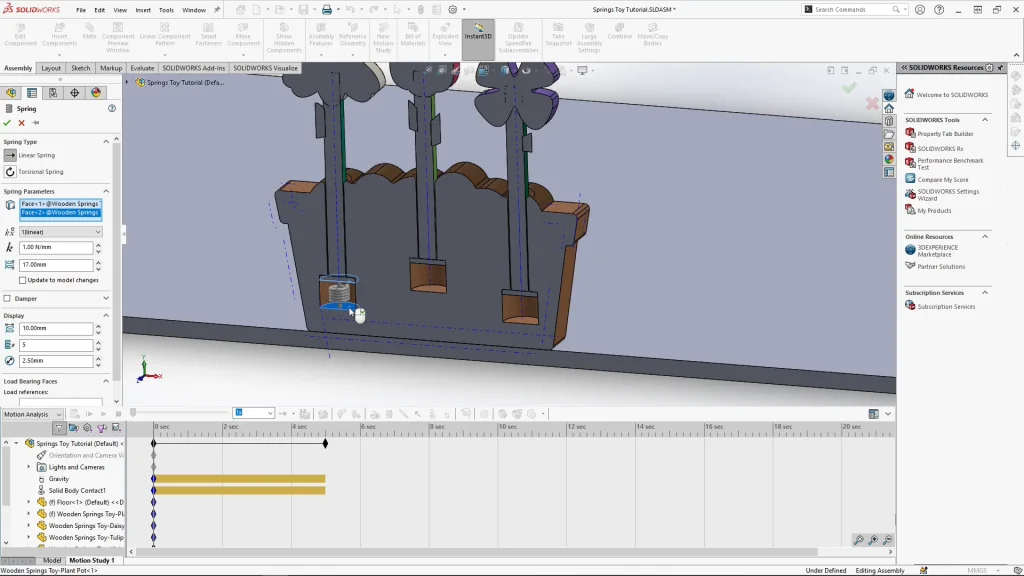Expand the Lights and Cameras tree node
The height and width of the screenshot is (576, 1024).
[x=29, y=467]
